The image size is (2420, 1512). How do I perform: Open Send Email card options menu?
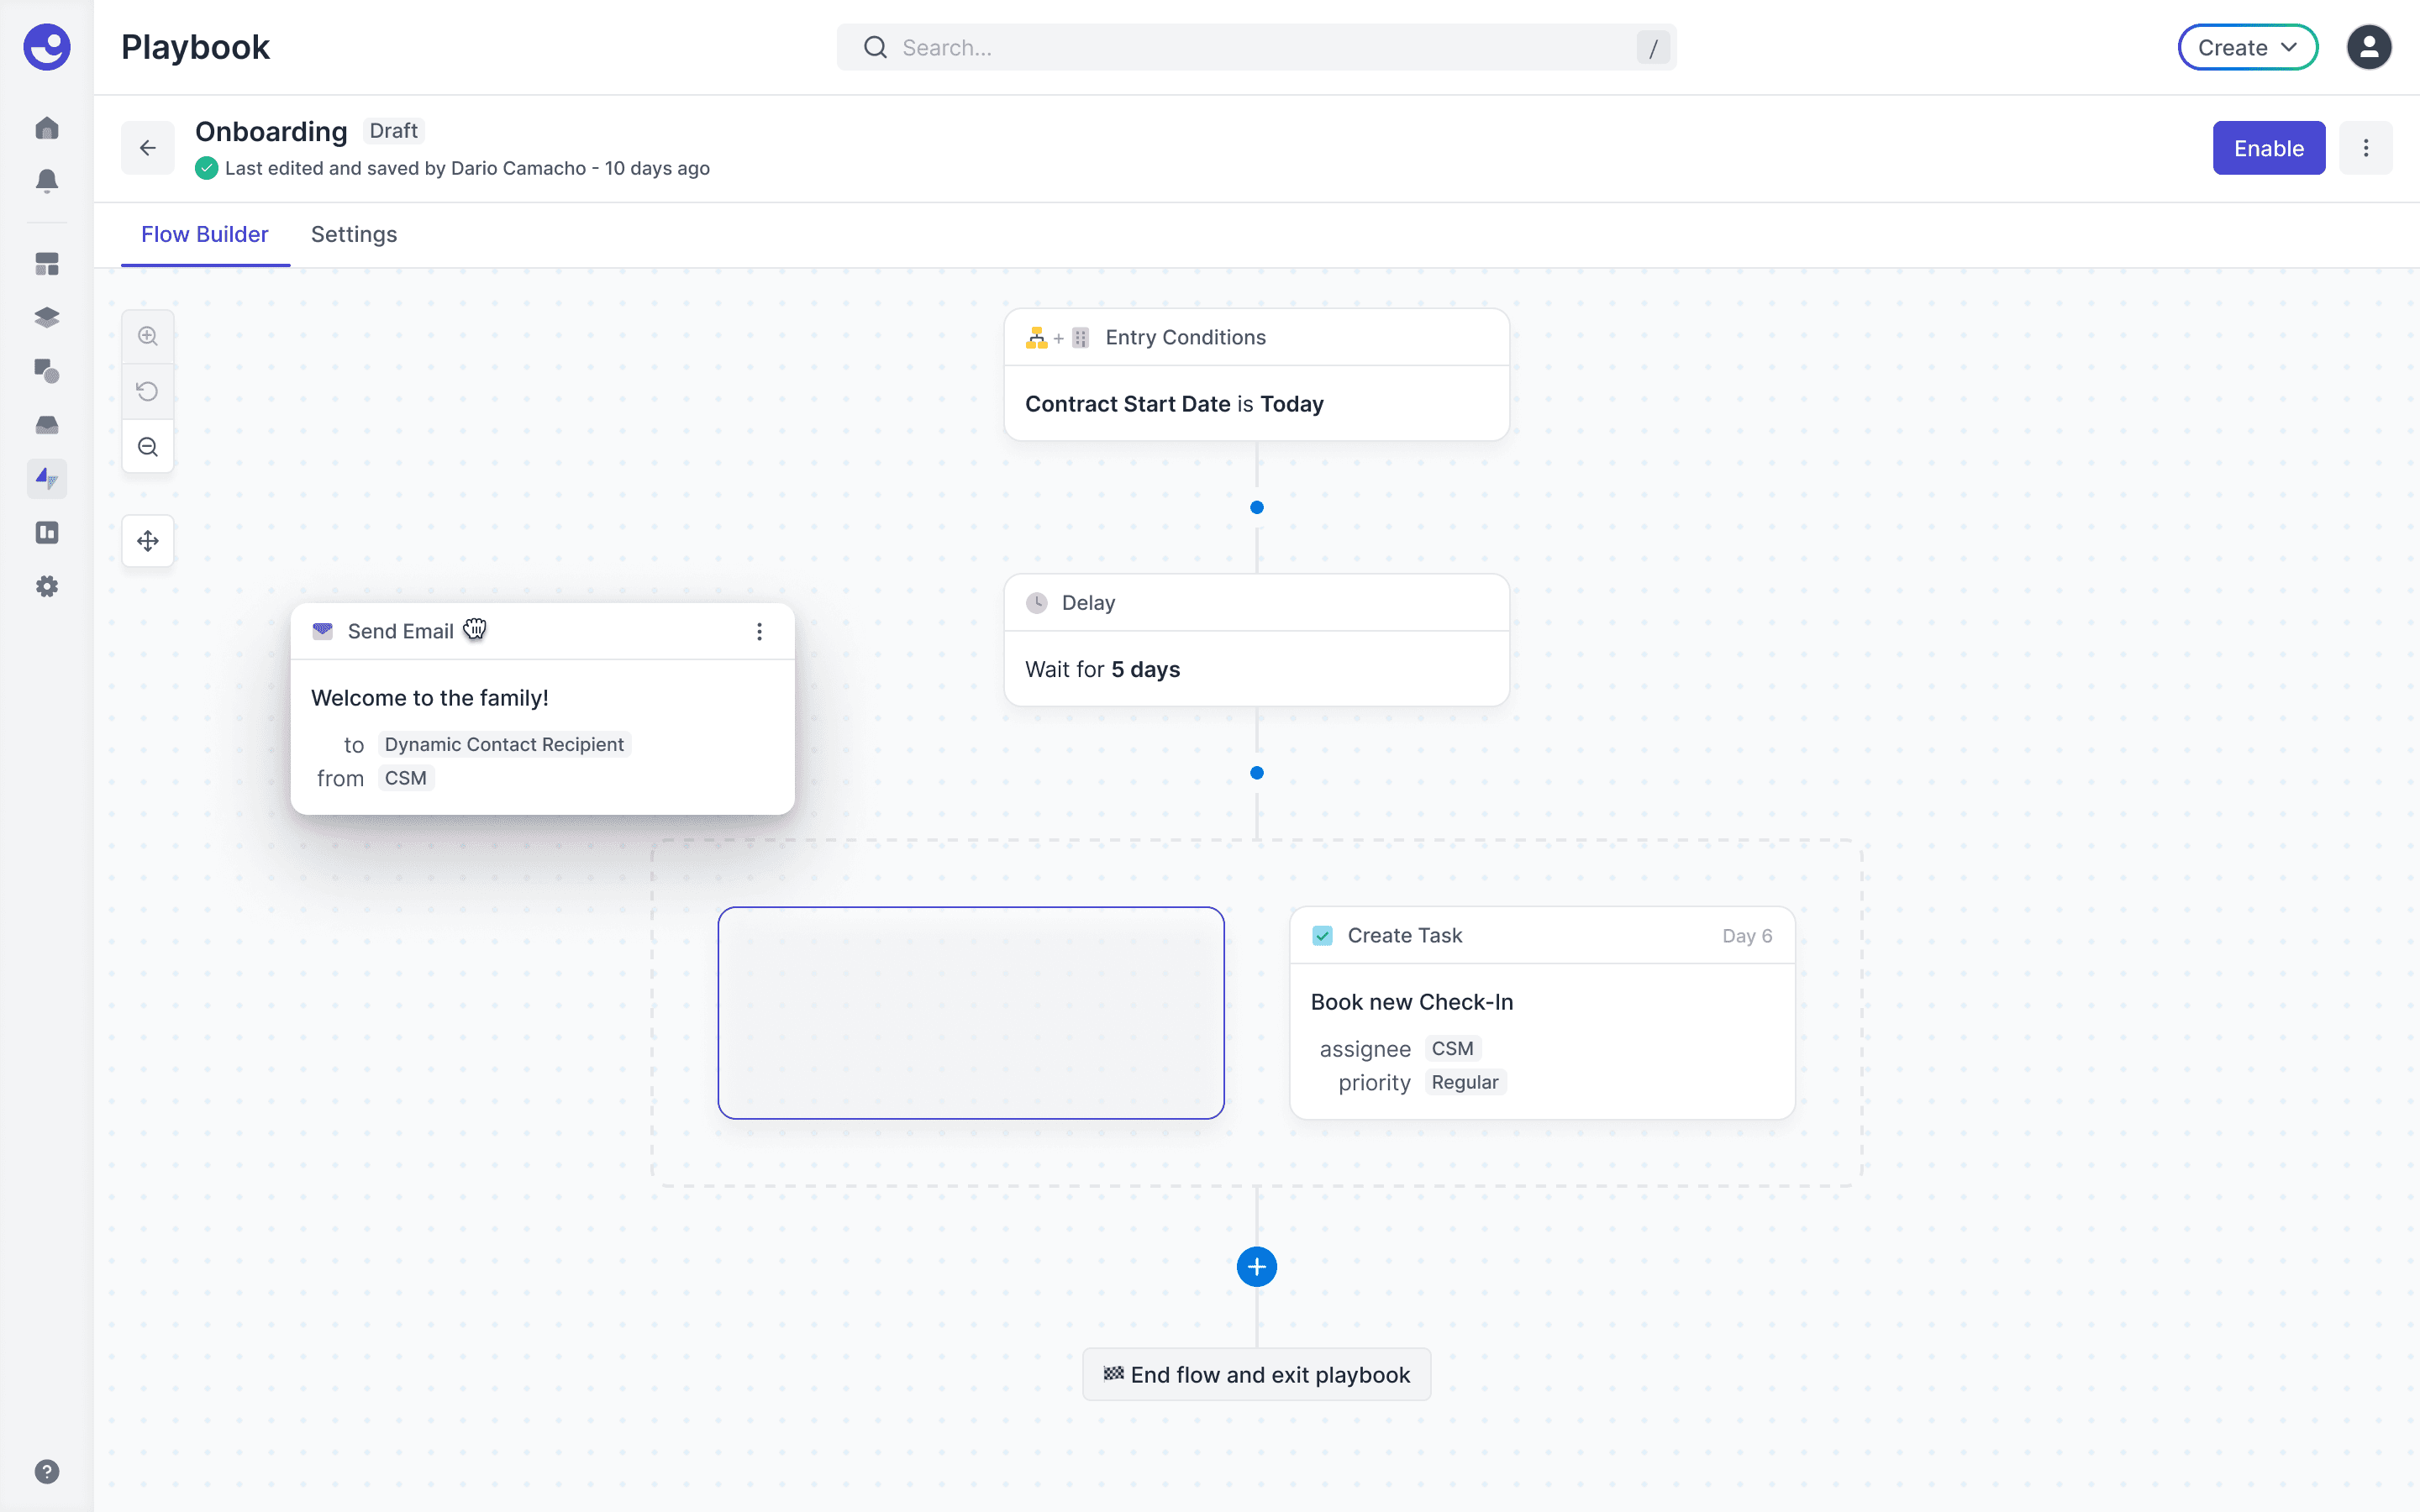click(759, 631)
